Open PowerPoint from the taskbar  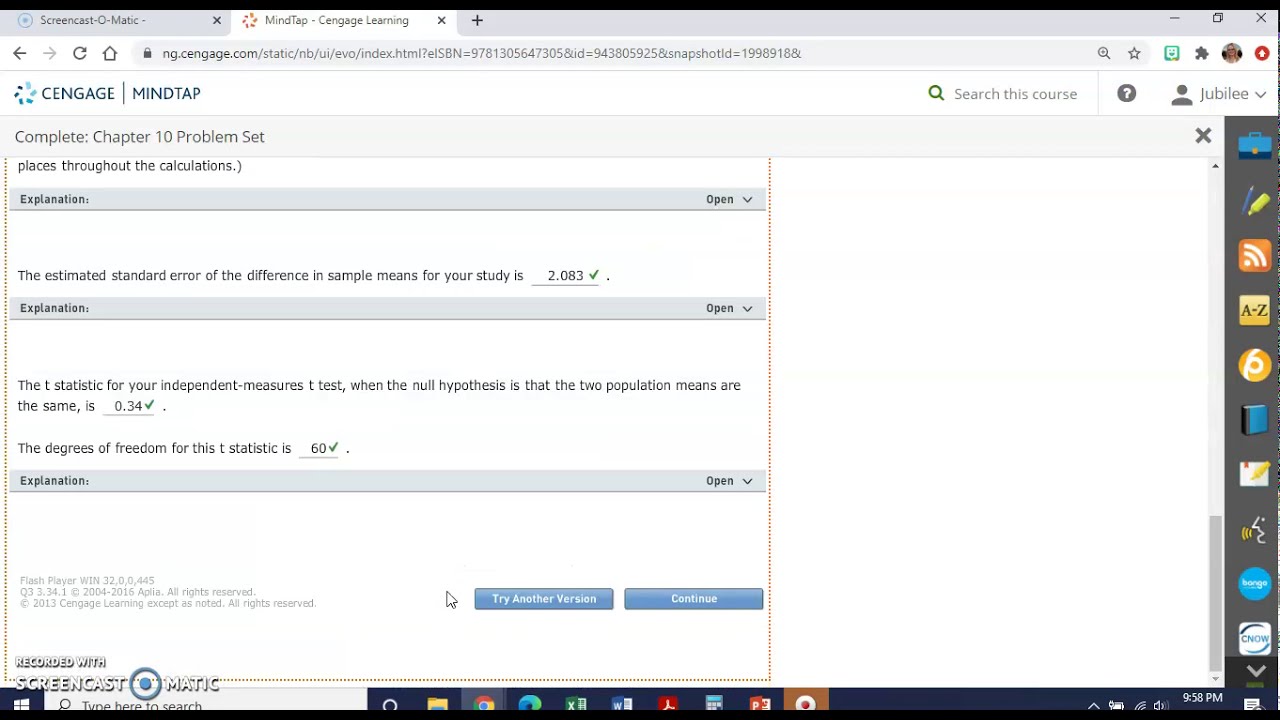[x=760, y=705]
